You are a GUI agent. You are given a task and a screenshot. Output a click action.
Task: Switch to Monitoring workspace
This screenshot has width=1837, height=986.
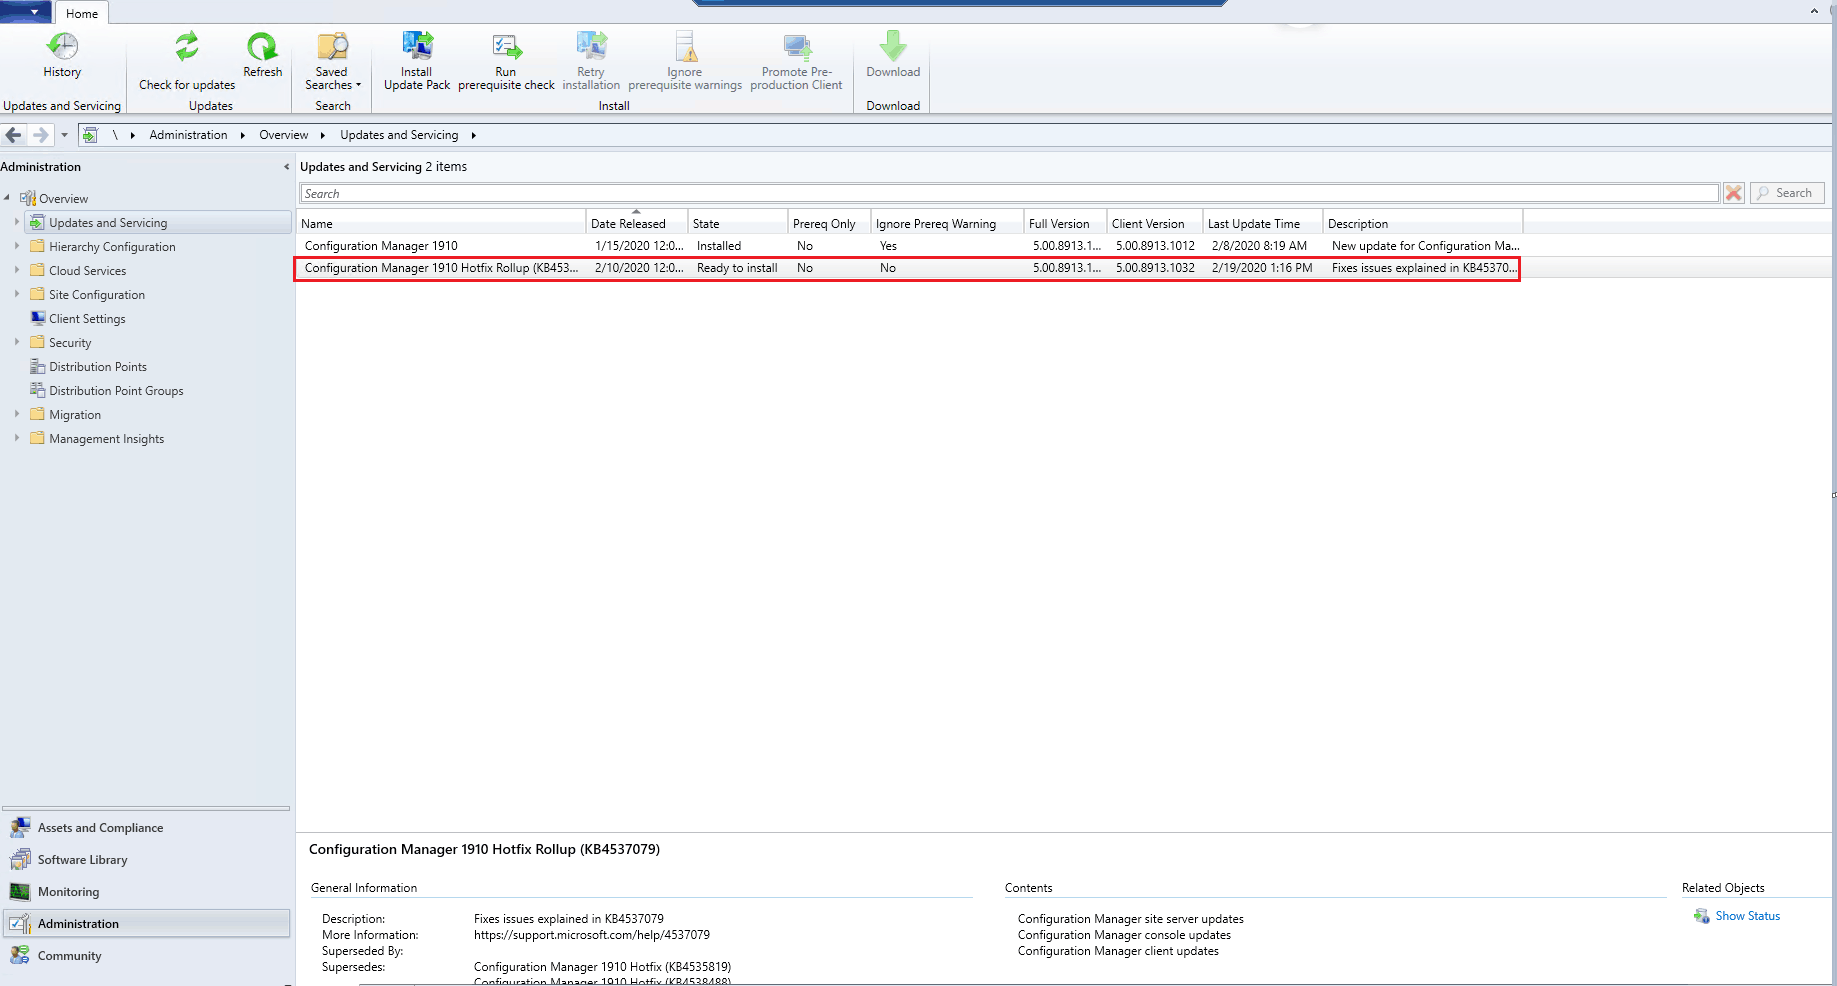pyautogui.click(x=146, y=891)
